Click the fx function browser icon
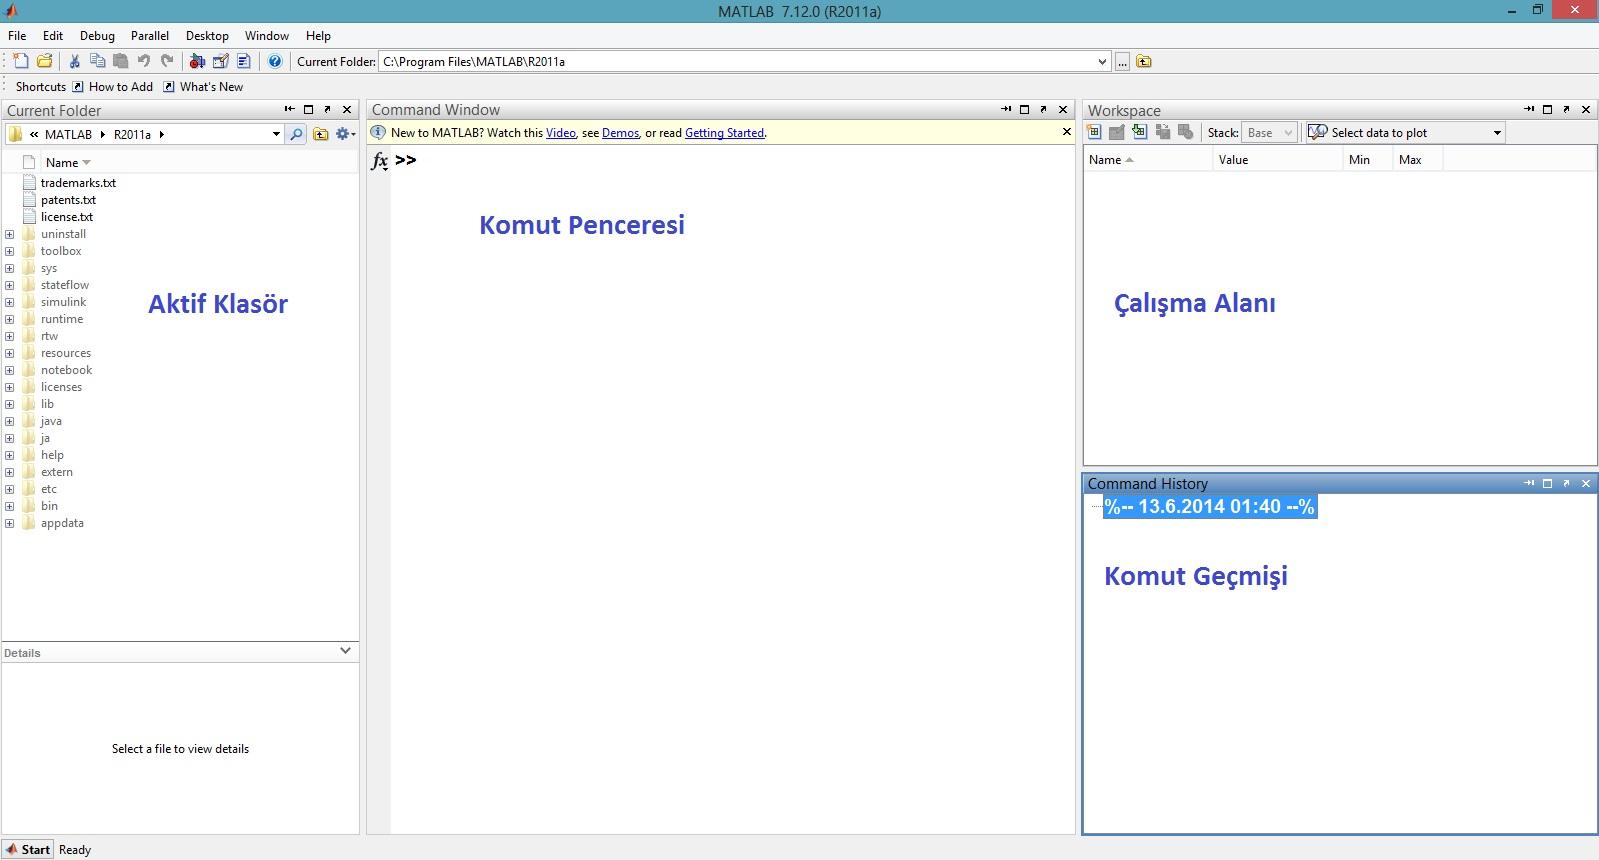Image resolution: width=1599 pixels, height=860 pixels. (x=379, y=161)
